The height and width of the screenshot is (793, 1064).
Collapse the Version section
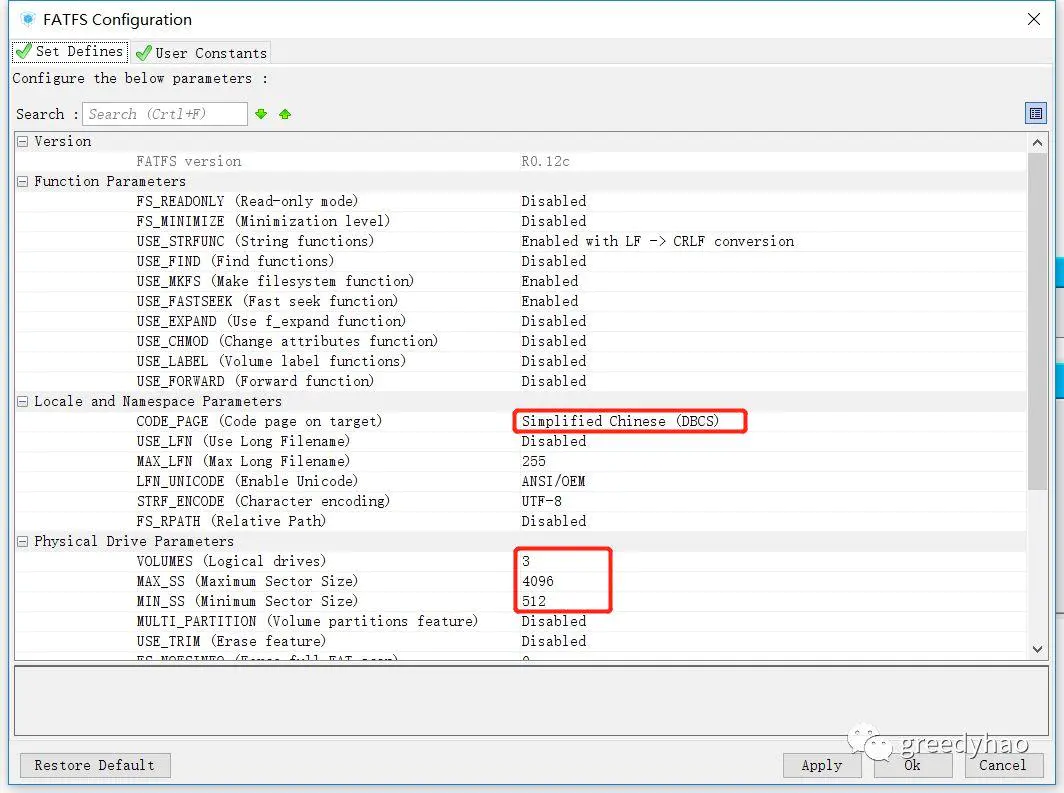21,141
